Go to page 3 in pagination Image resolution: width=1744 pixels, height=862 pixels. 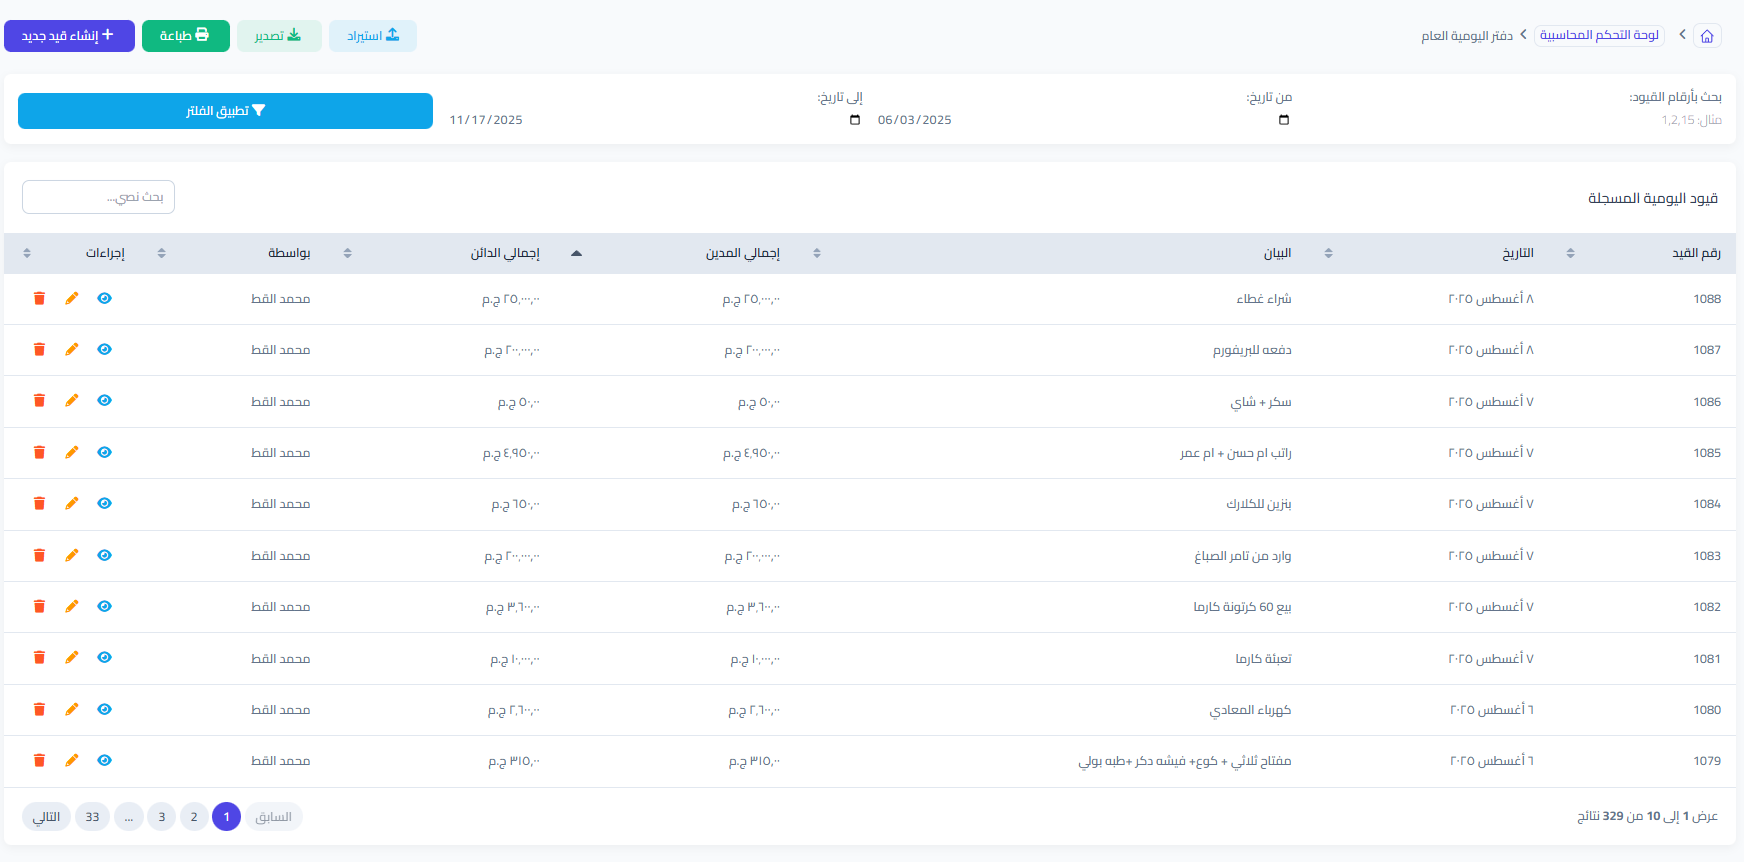point(162,817)
